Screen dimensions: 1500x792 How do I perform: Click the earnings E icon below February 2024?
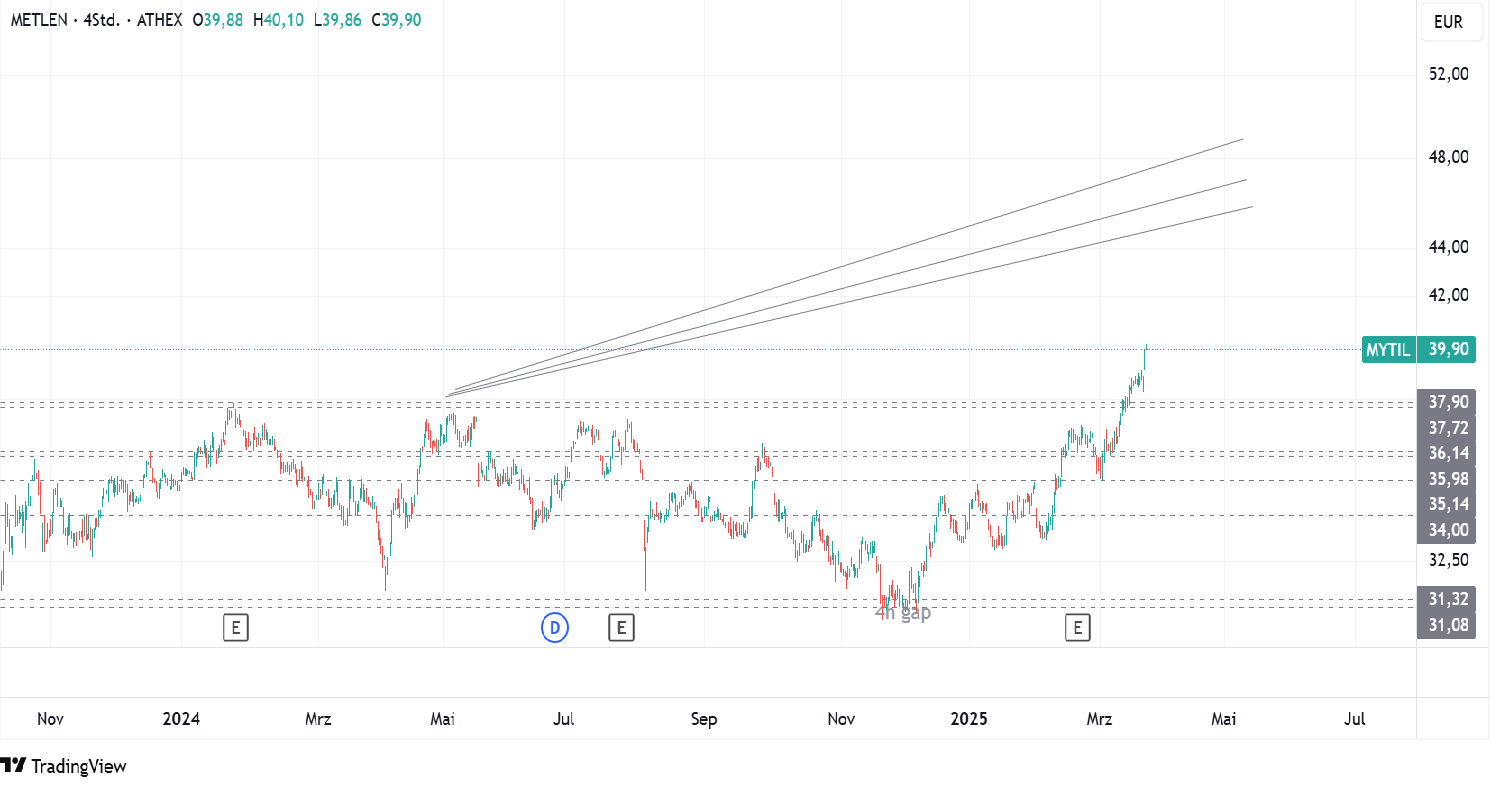click(x=235, y=628)
